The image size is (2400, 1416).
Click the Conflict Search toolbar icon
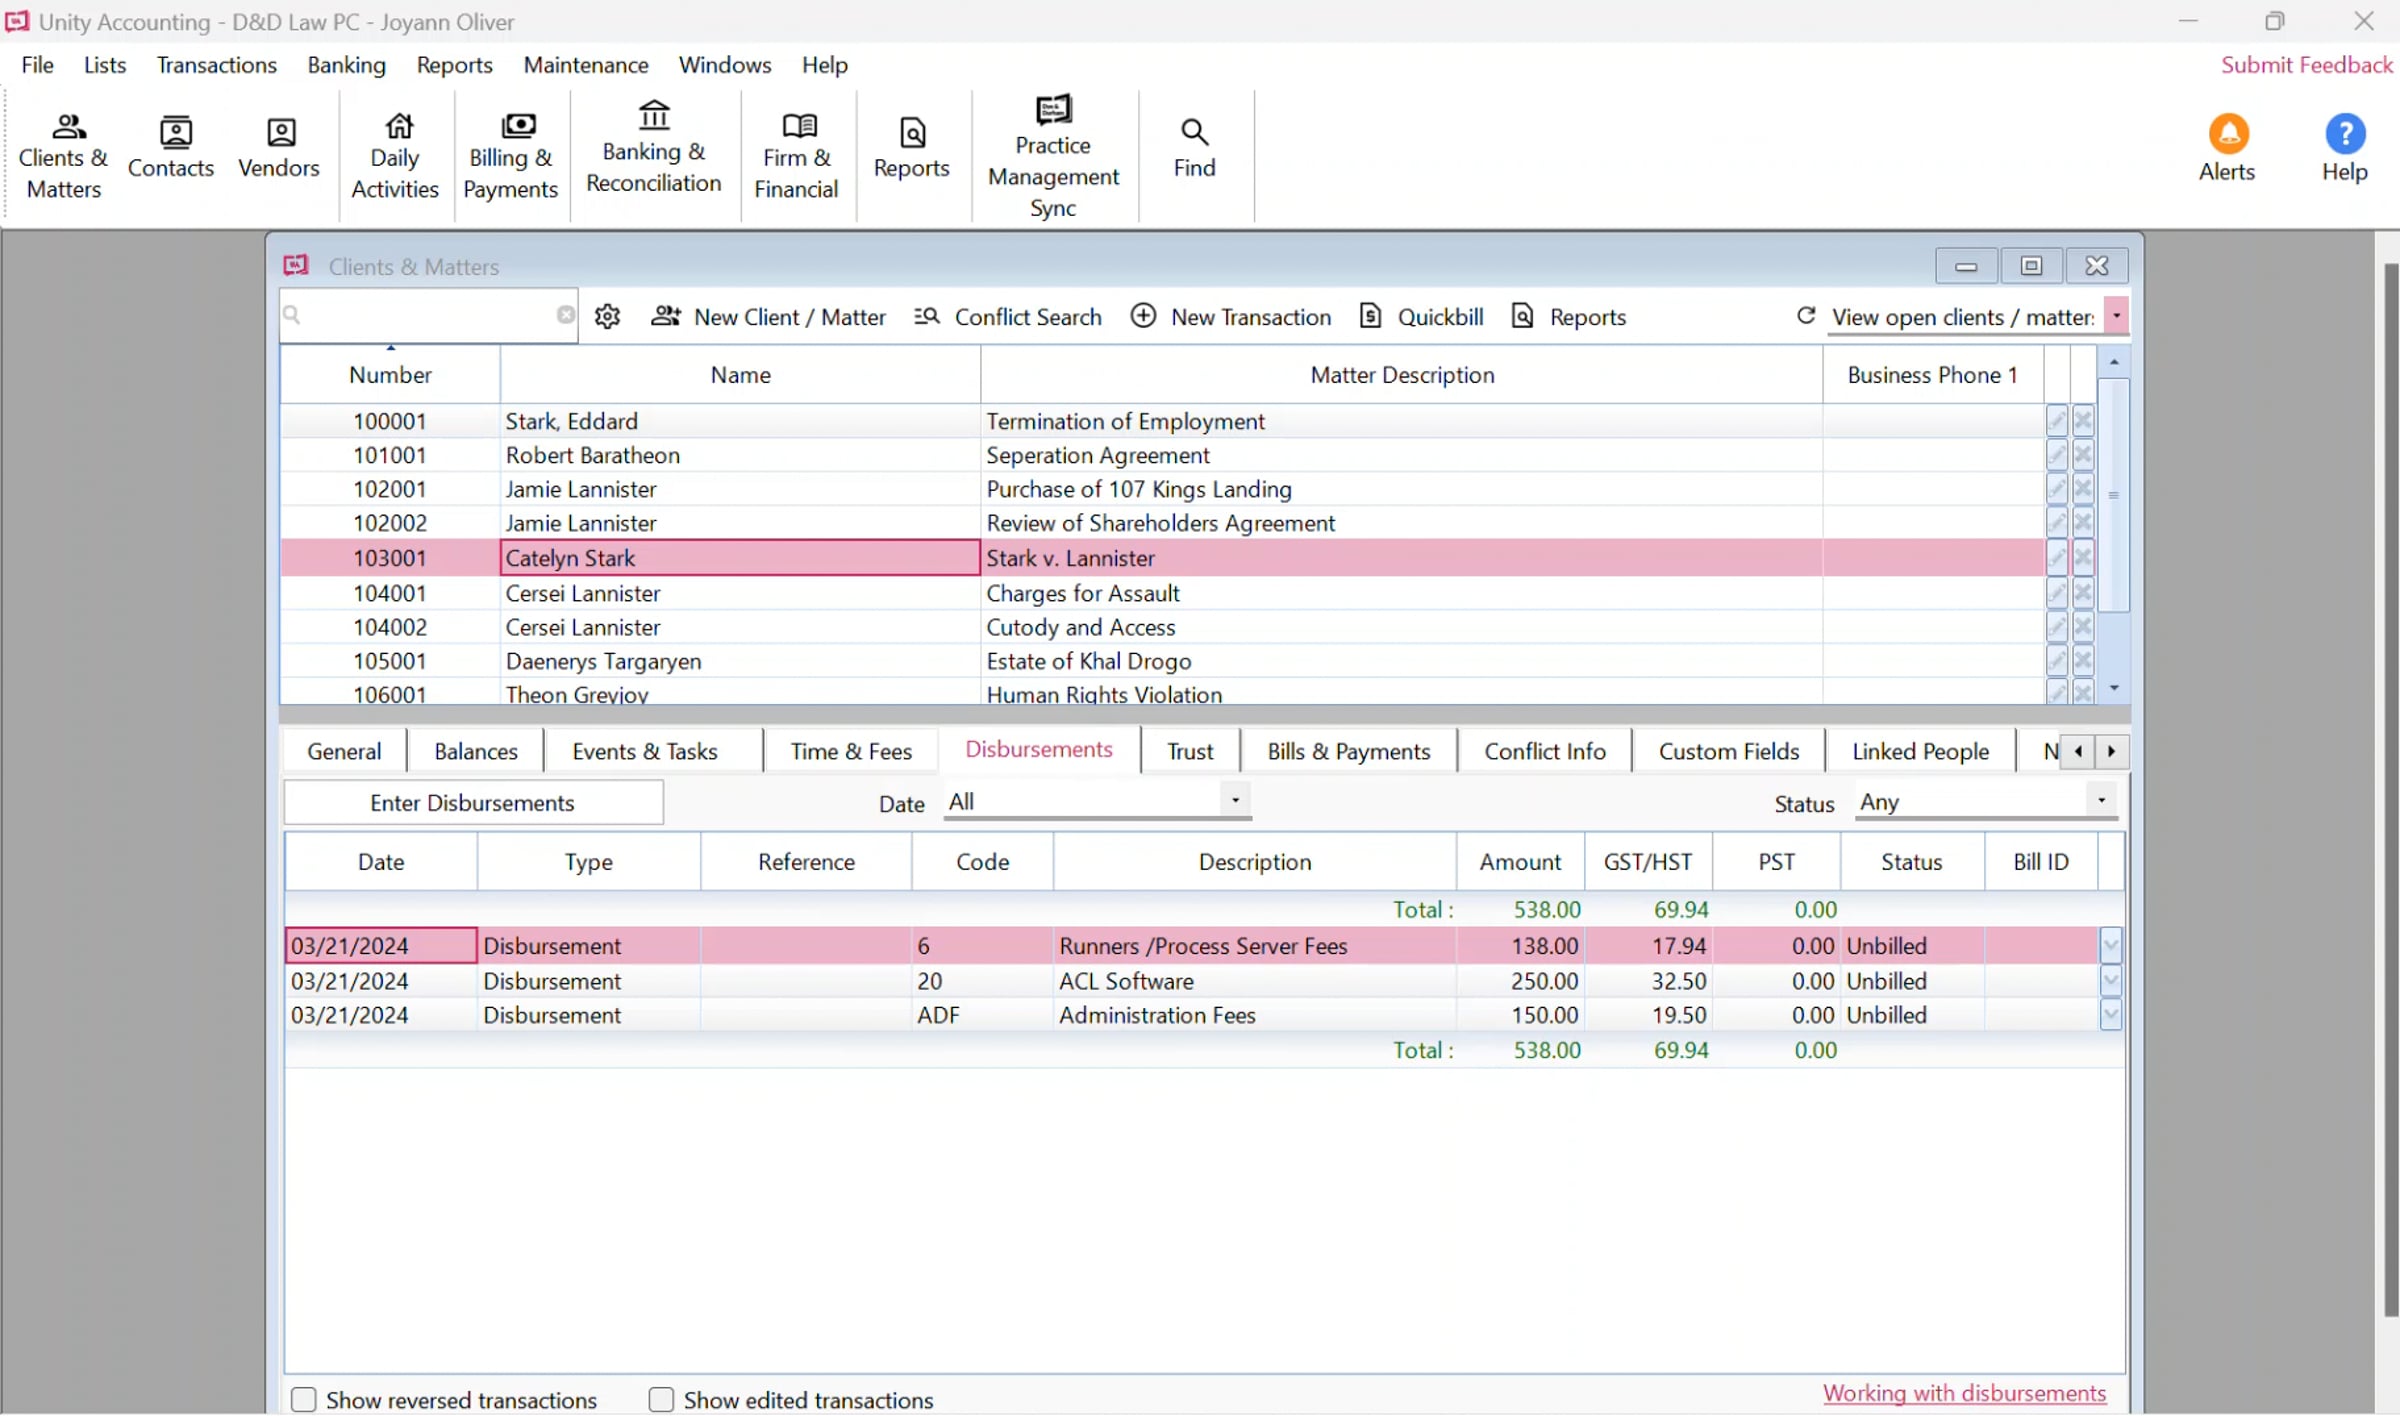pos(927,317)
